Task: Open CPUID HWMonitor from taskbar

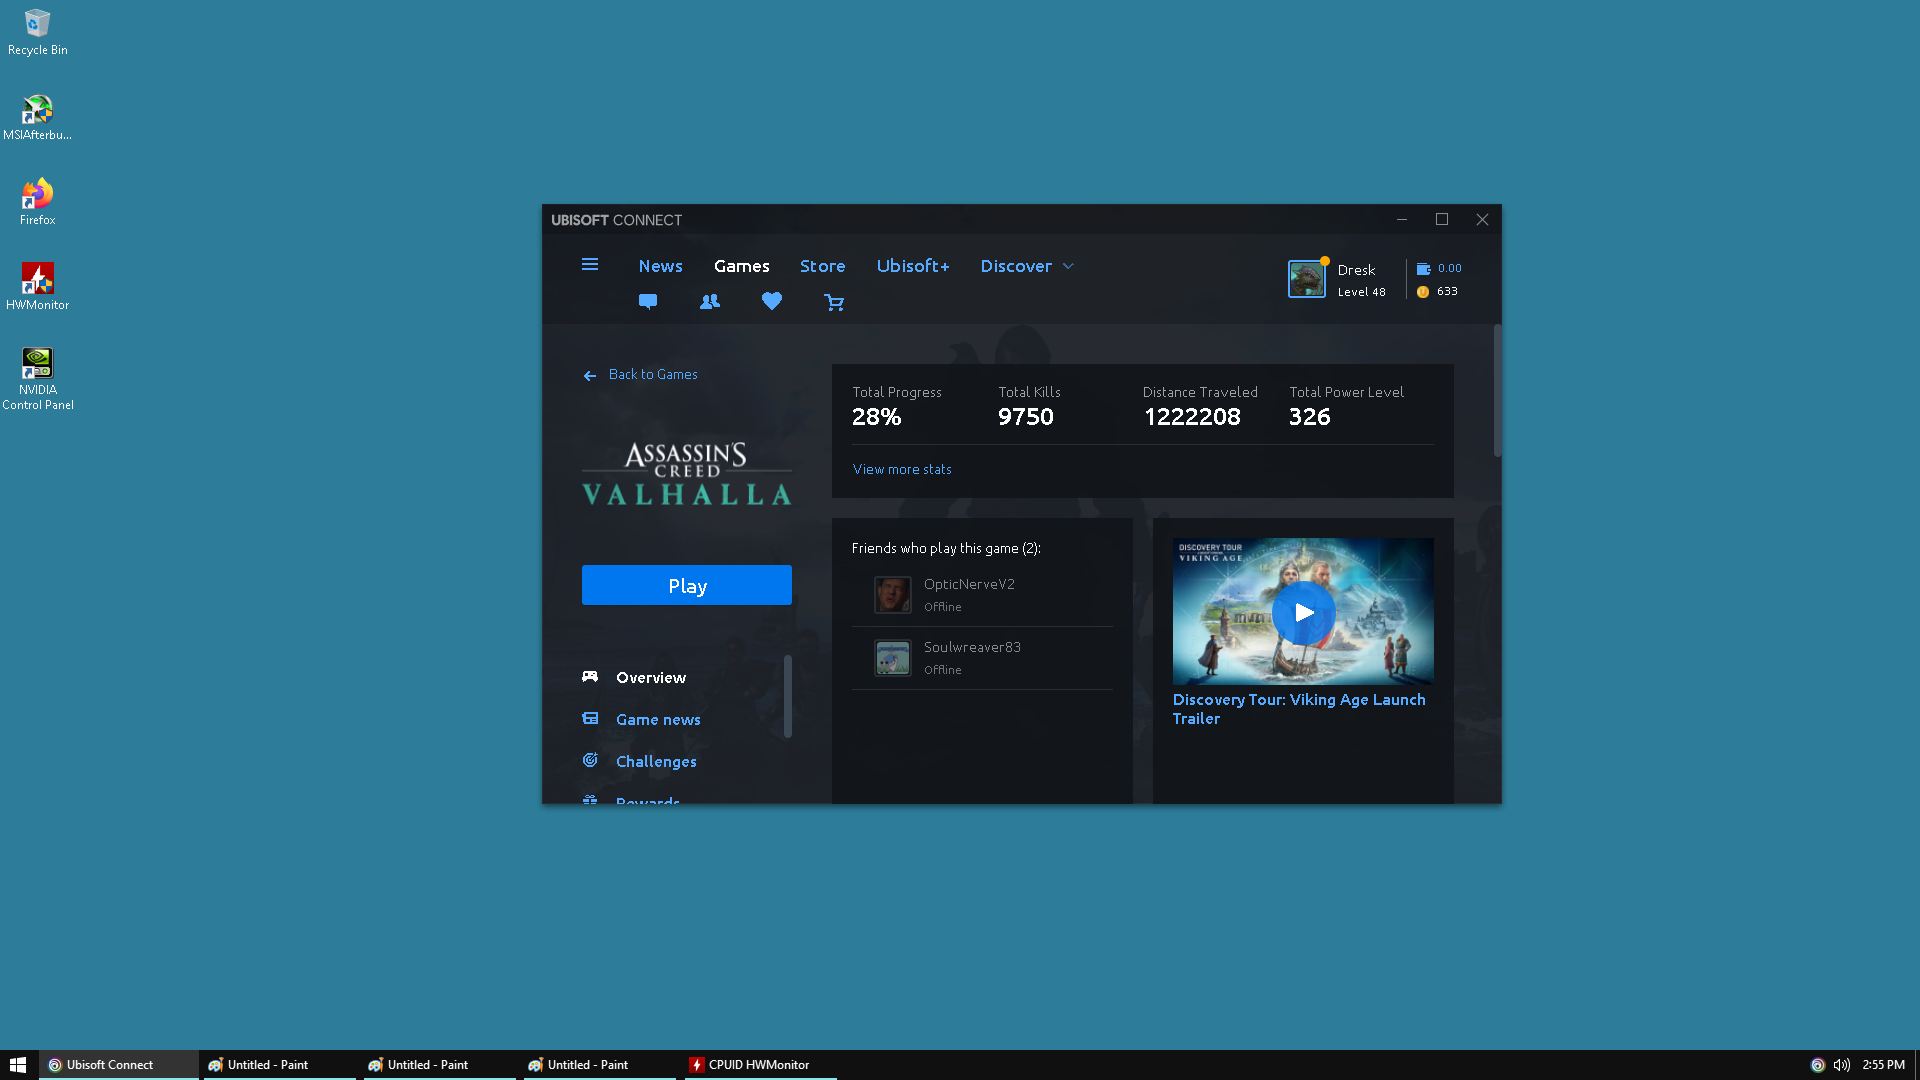Action: pos(759,1065)
